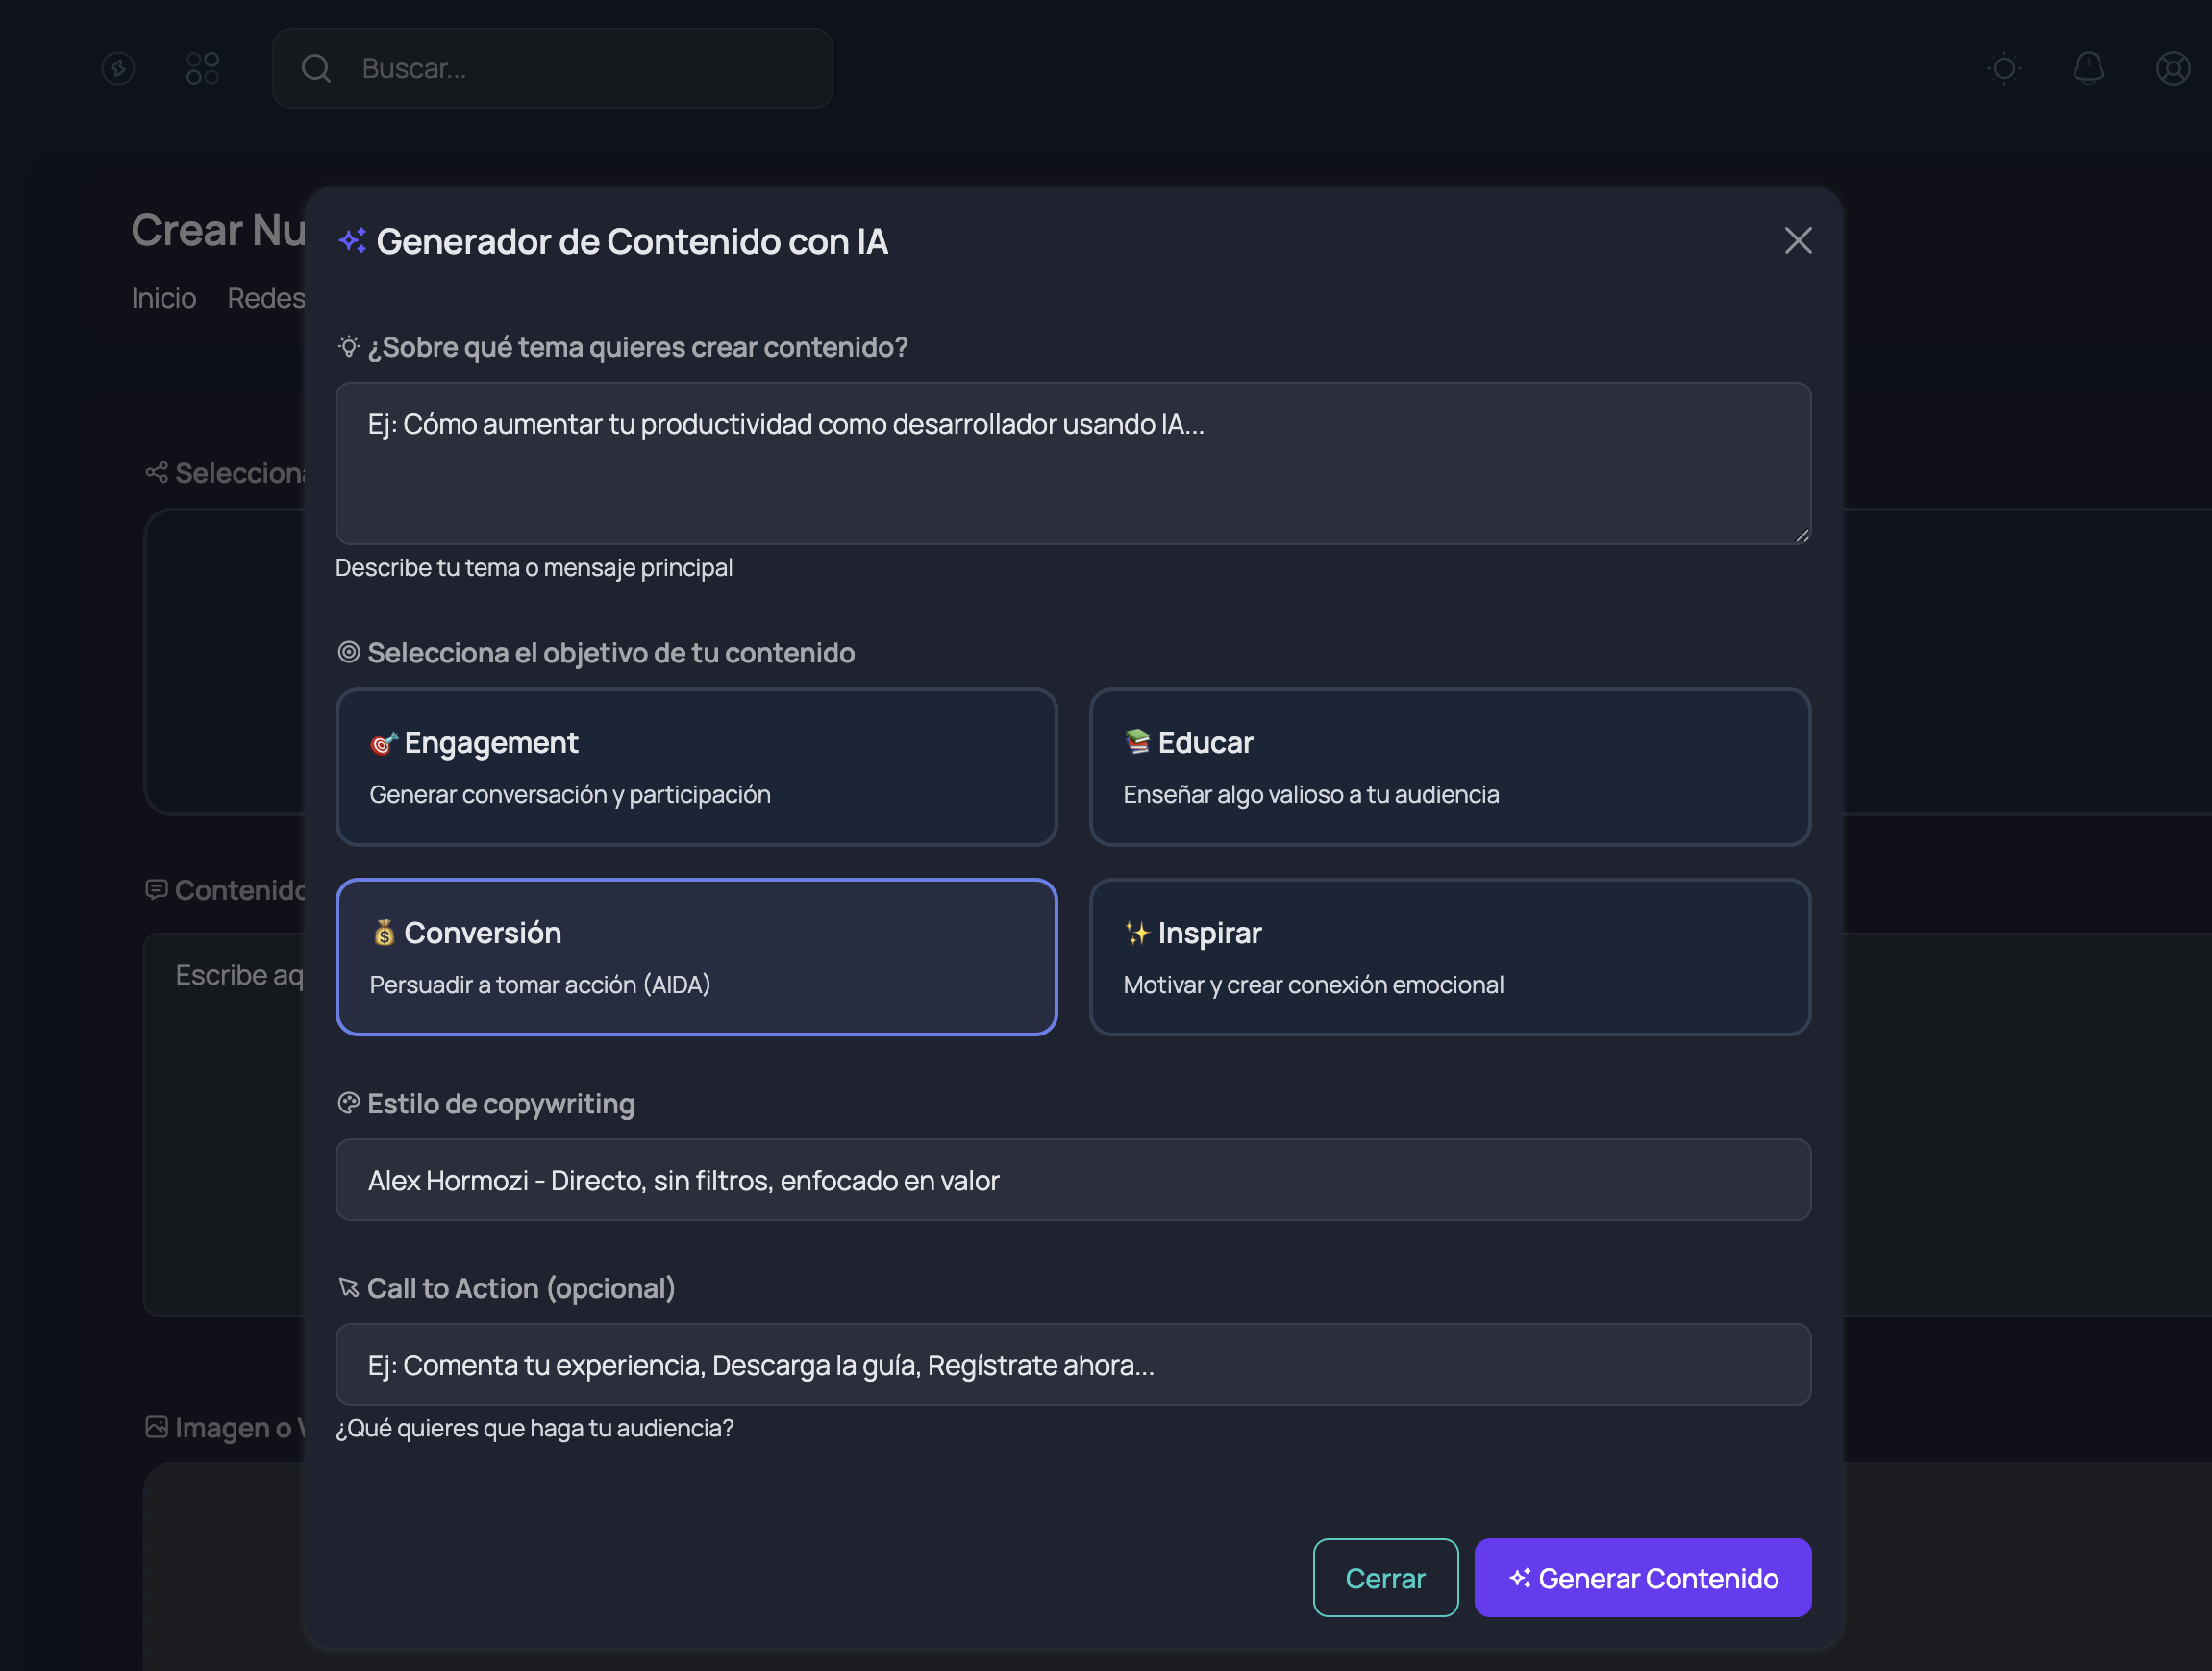The height and width of the screenshot is (1671, 2212).
Task: Click the lightning bolt logo icon
Action: [118, 68]
